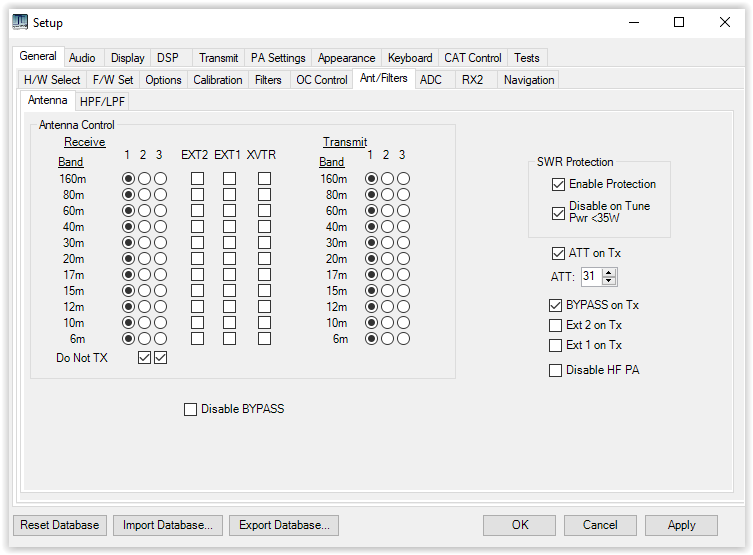Uncheck Enable Protection under SWR Protection

coord(558,184)
